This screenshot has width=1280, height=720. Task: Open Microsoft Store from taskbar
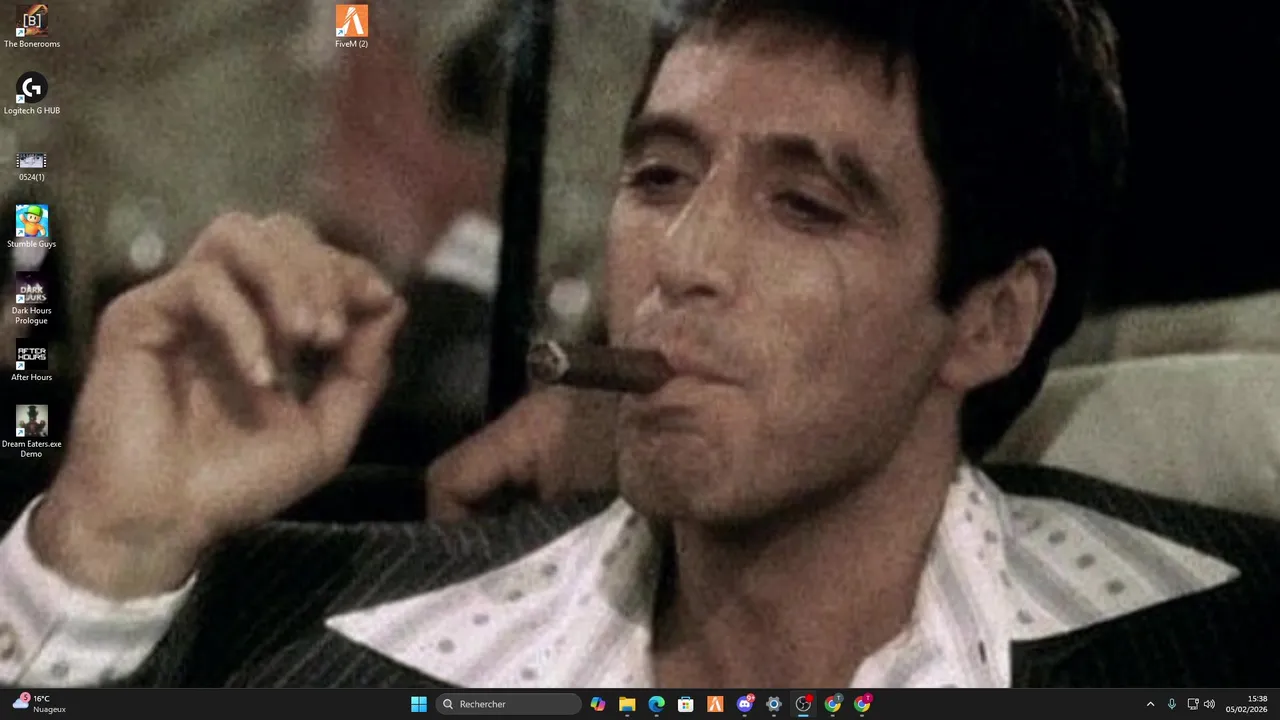click(x=686, y=704)
